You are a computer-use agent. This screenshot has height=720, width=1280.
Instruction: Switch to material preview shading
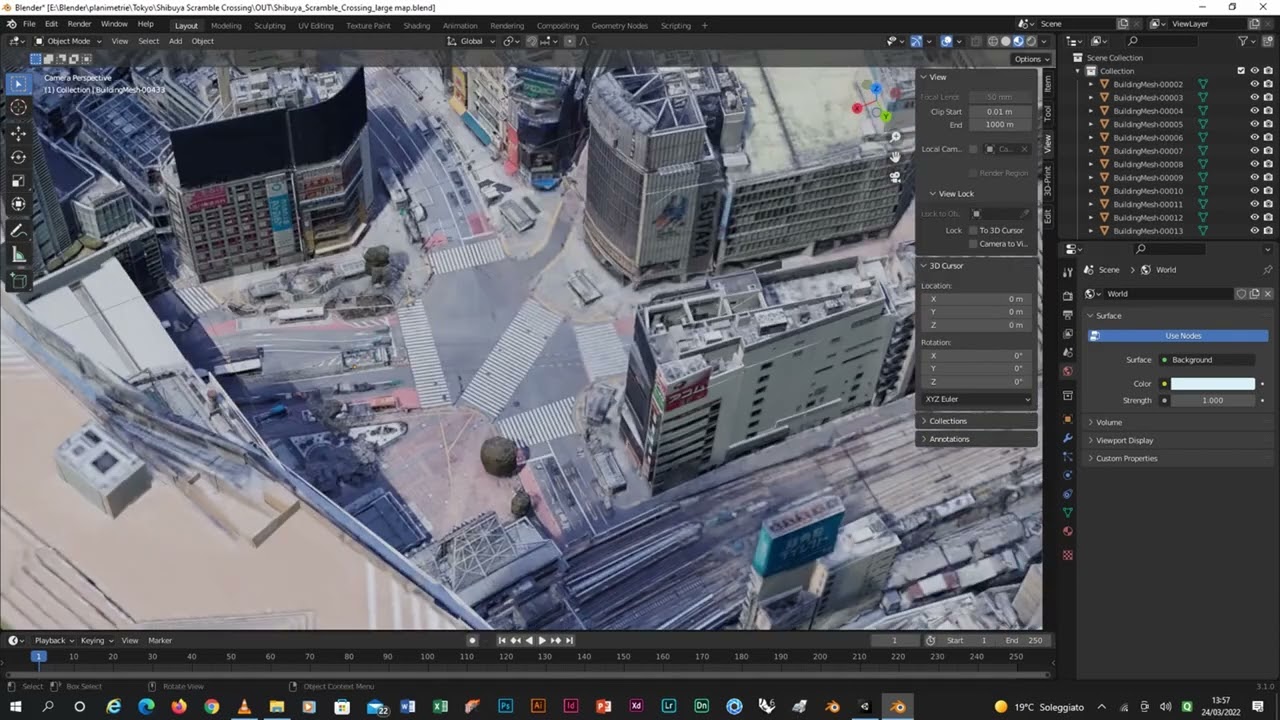[1018, 41]
